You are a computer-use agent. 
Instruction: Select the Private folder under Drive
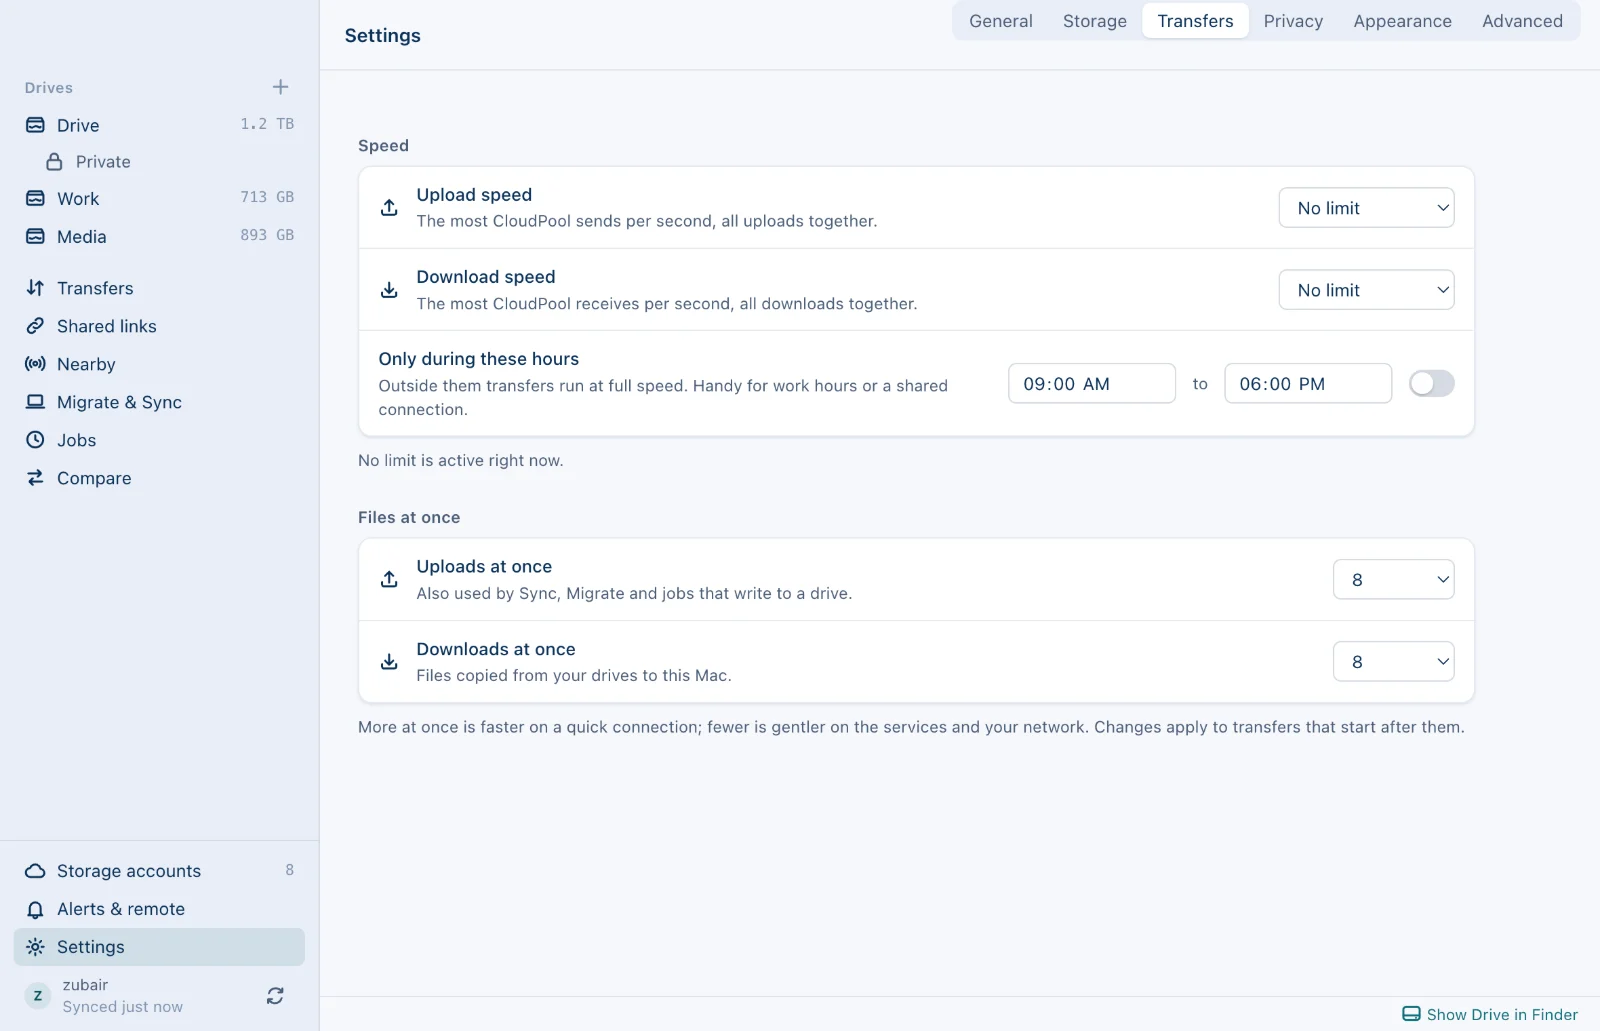159,162
